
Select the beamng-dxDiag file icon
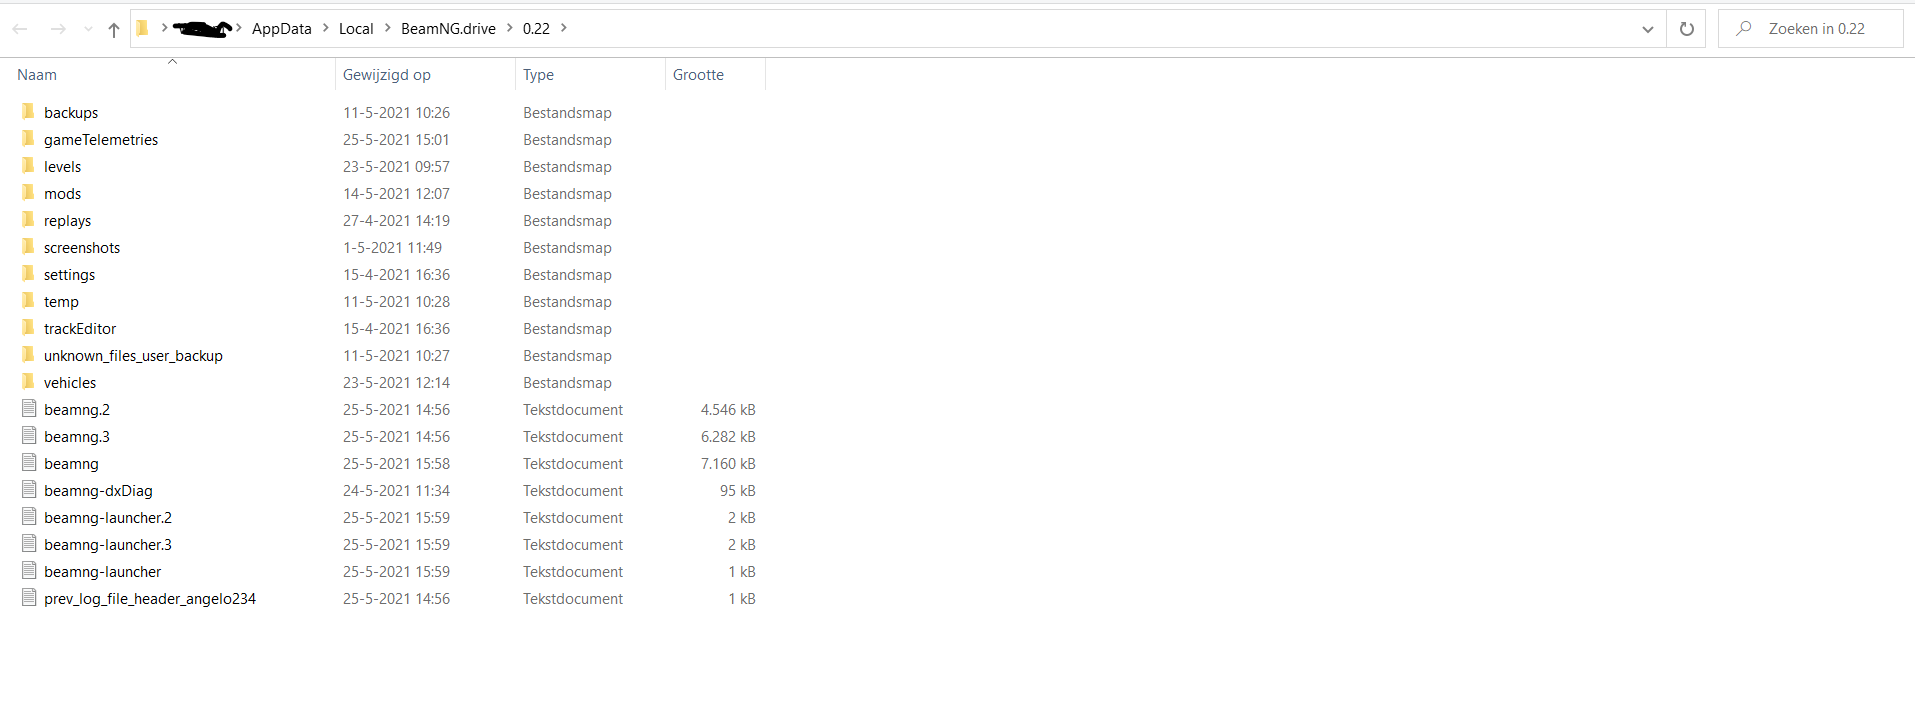pos(29,489)
